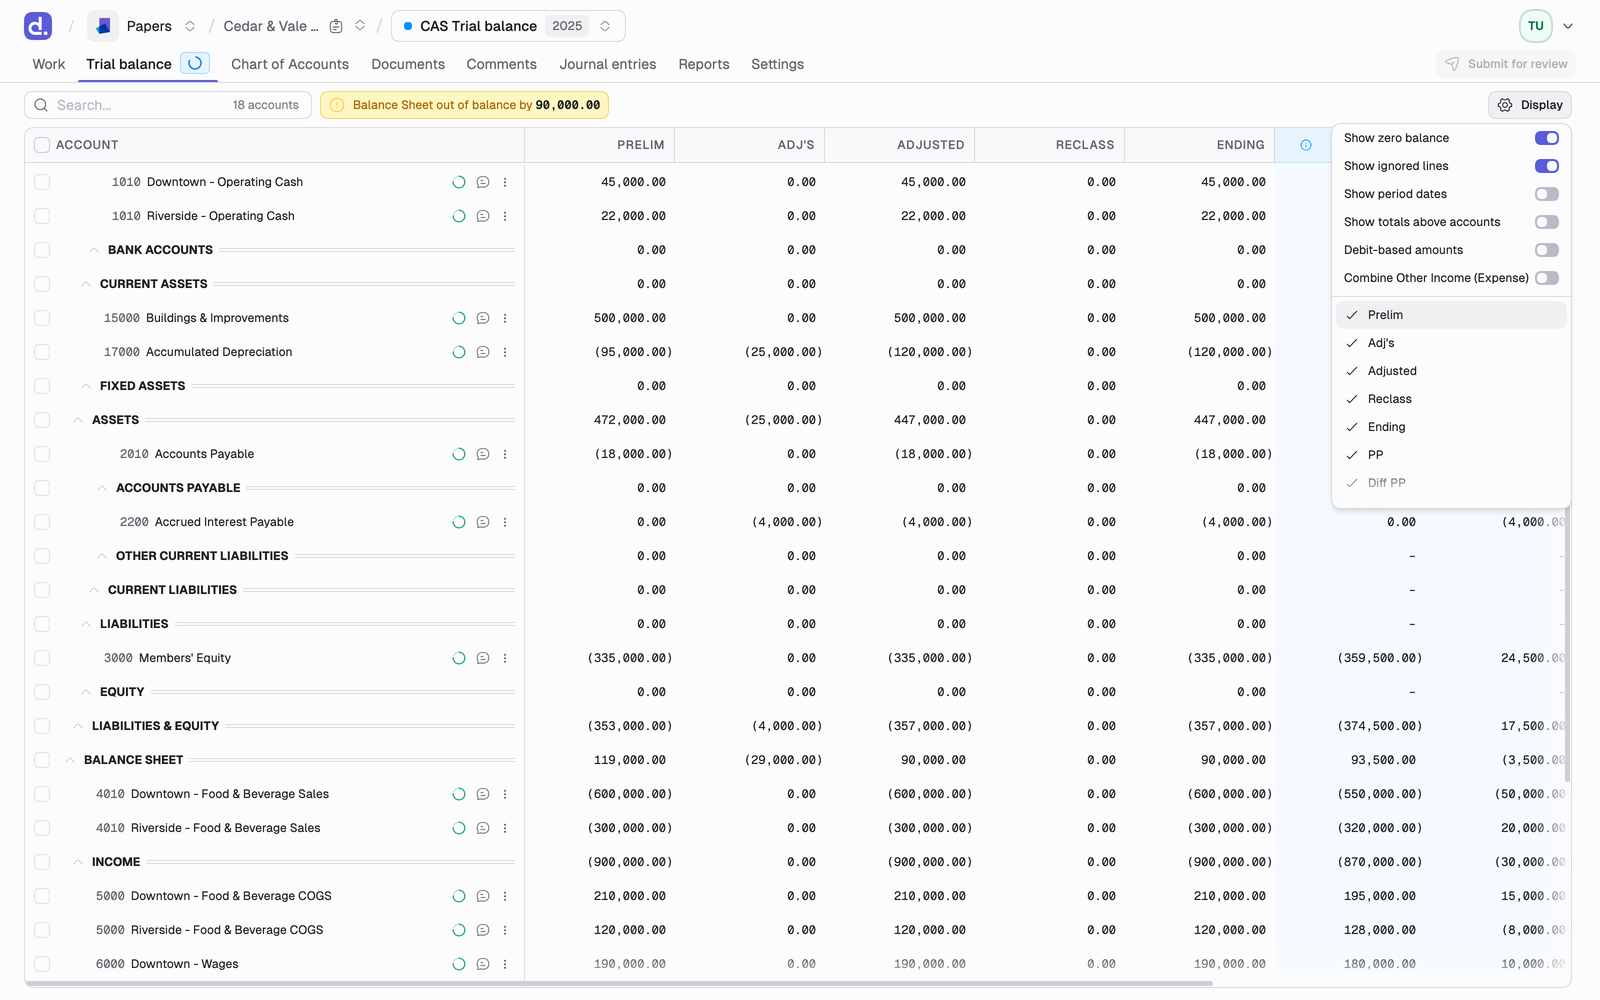Screen dimensions: 1600x1000
Task: Open more options for Riverside - Operating Cash
Action: pyautogui.click(x=505, y=216)
